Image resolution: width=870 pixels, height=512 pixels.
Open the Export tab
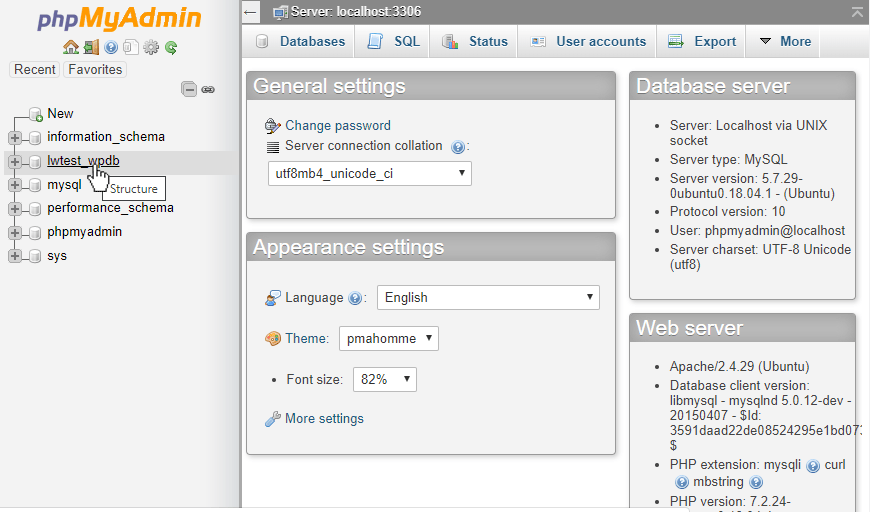701,42
